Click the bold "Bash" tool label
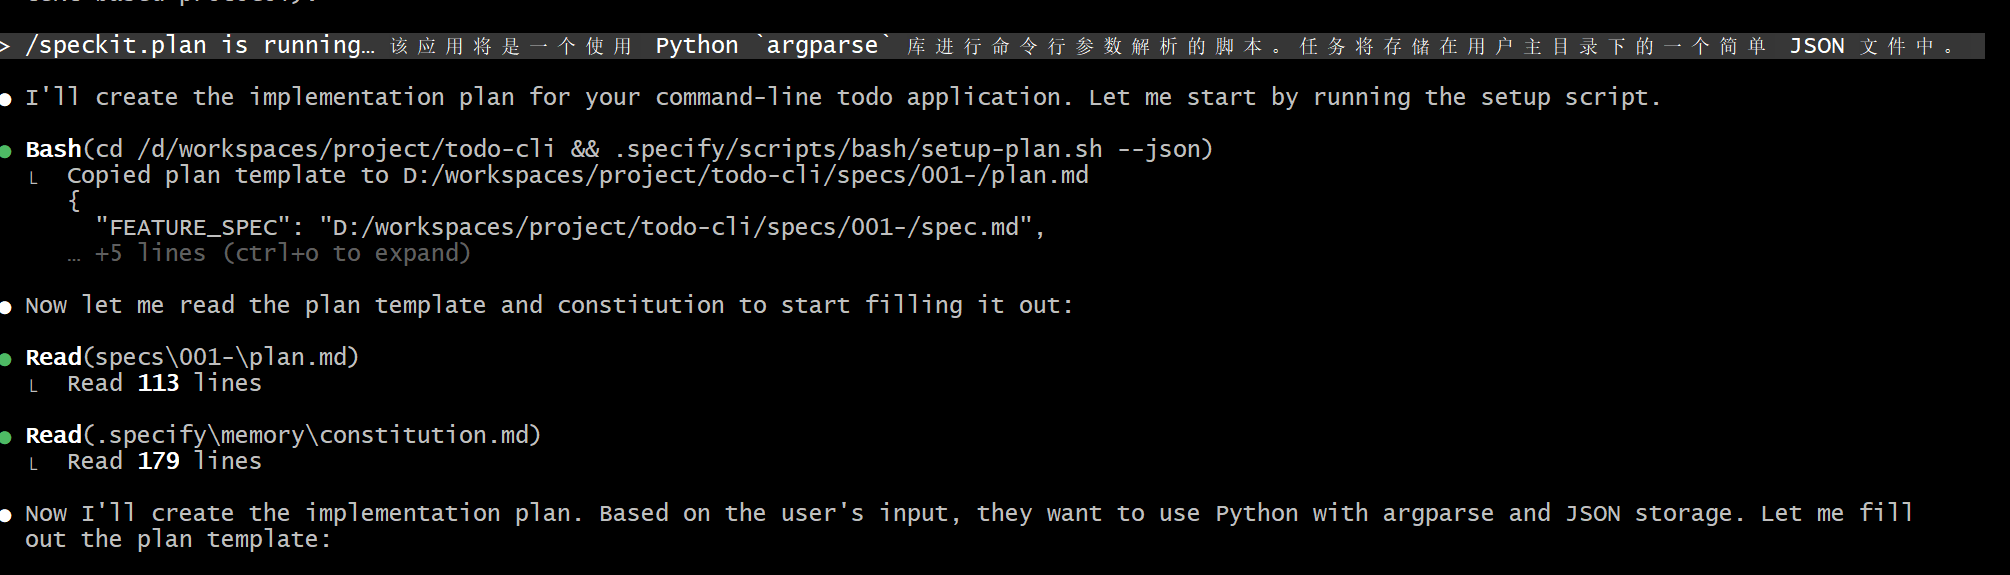The width and height of the screenshot is (2010, 575). [x=53, y=150]
